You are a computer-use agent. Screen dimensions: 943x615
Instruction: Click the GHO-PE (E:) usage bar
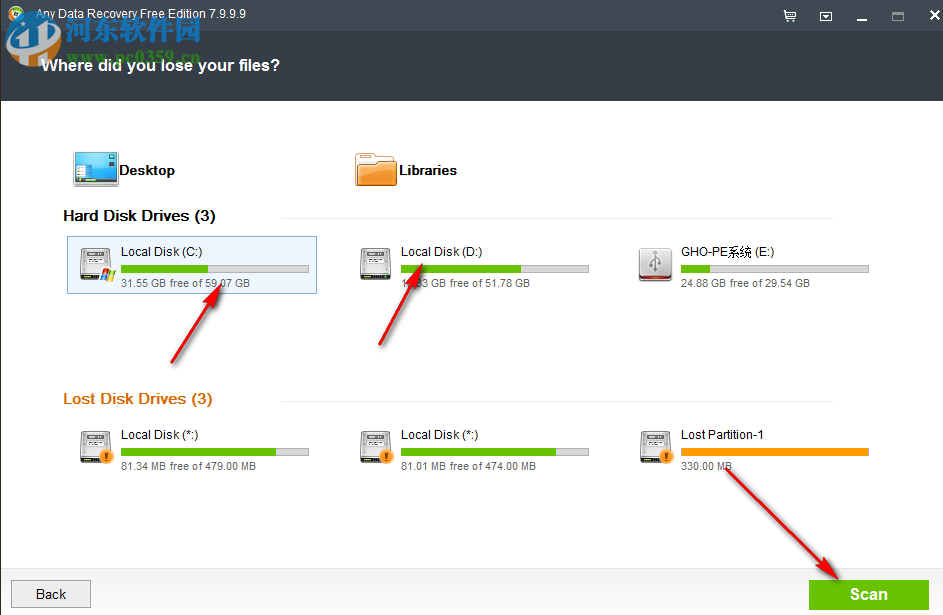tap(775, 269)
